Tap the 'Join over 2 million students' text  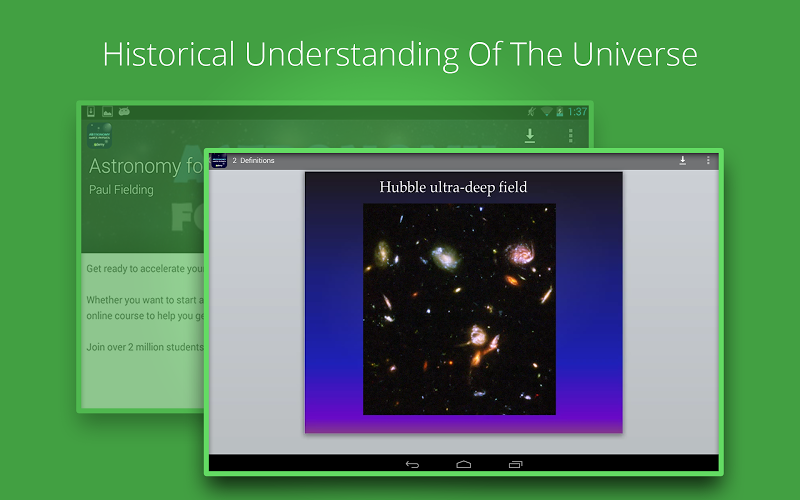(x=145, y=347)
